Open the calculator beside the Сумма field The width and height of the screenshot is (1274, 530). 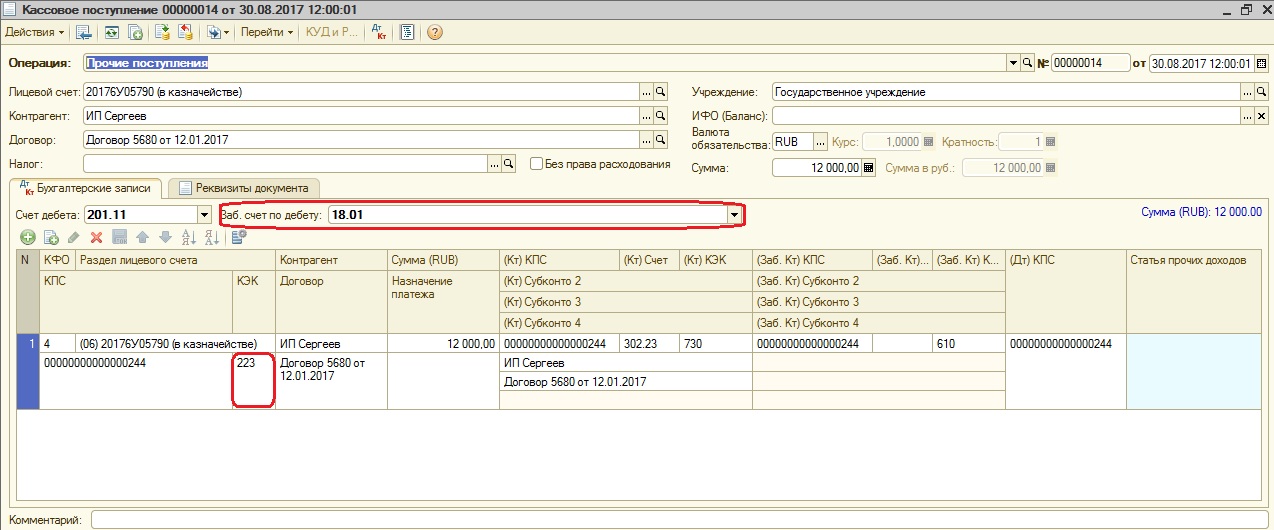(x=868, y=168)
